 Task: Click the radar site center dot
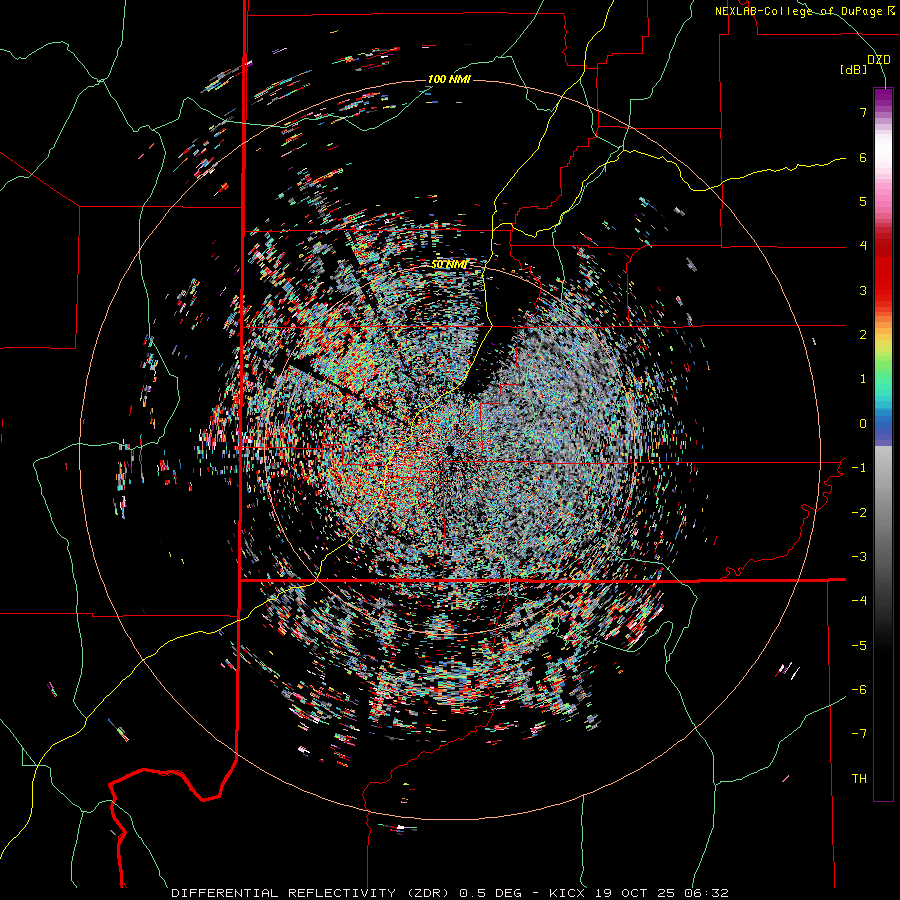point(449,449)
